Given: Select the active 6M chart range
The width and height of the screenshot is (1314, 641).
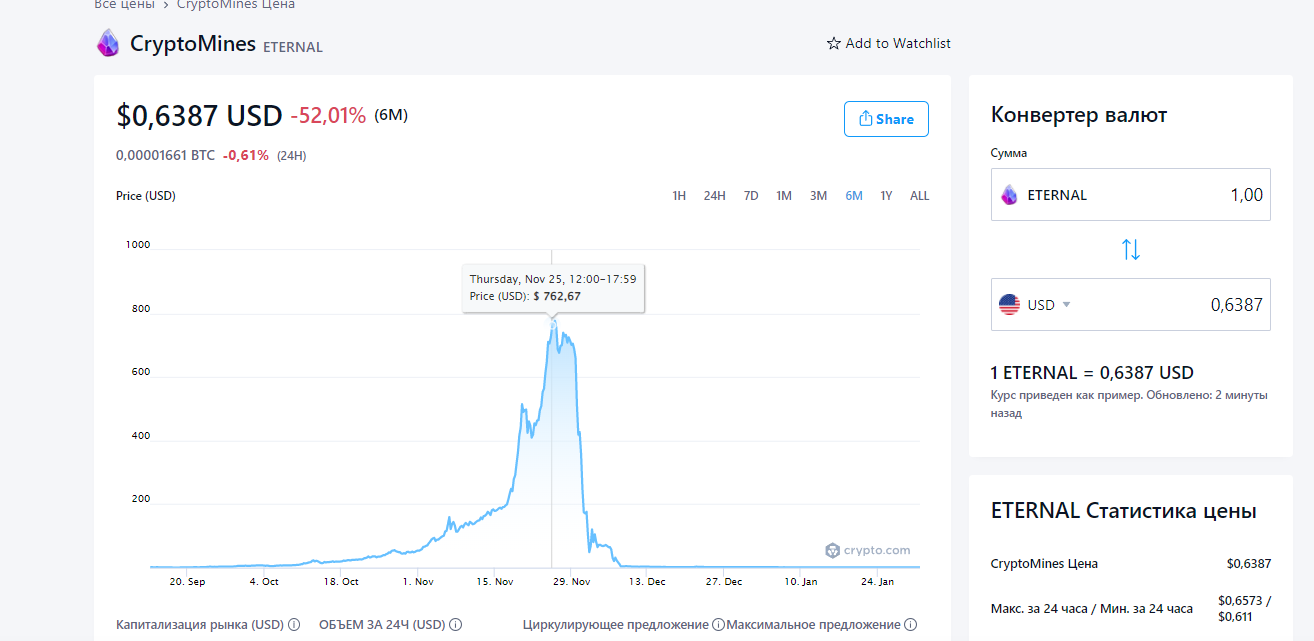Looking at the screenshot, I should [854, 196].
